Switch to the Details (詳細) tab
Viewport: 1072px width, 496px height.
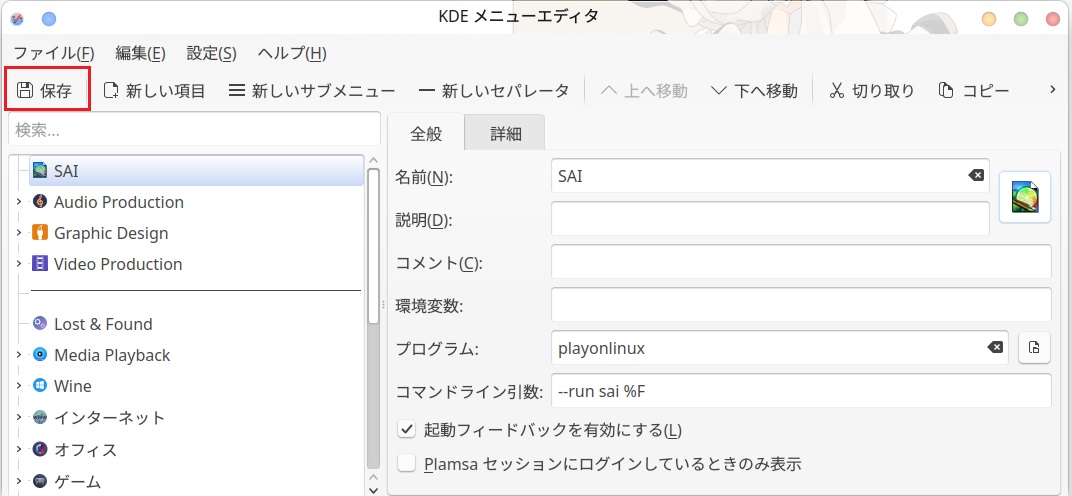coord(506,134)
